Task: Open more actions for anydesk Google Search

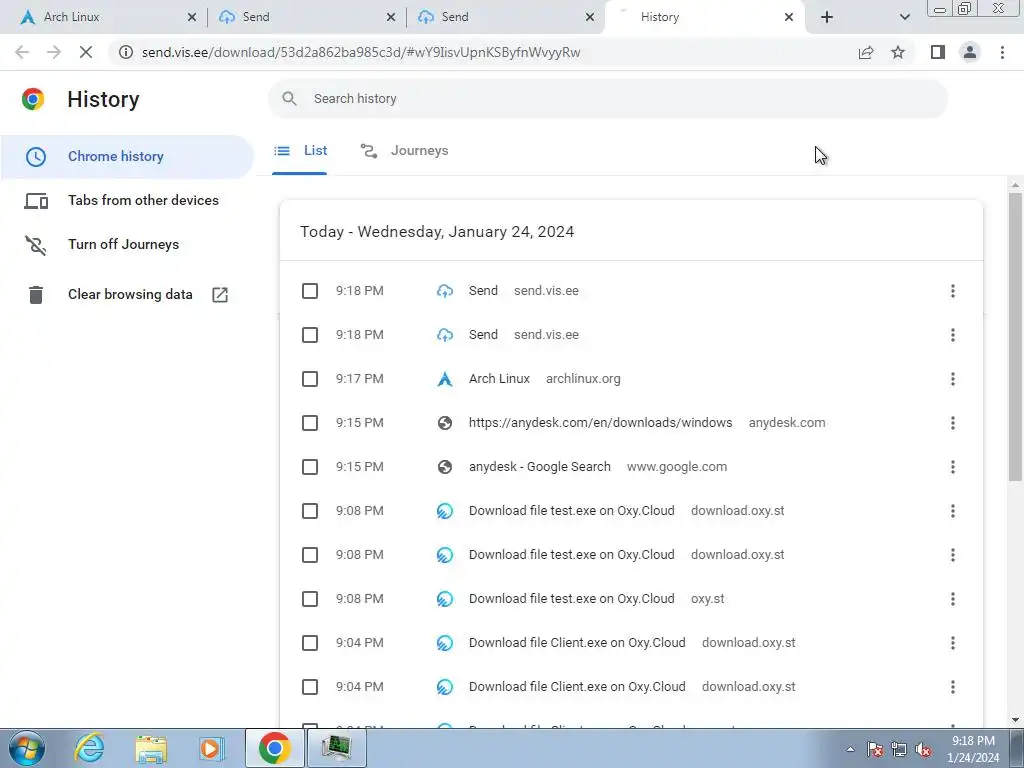Action: pyautogui.click(x=953, y=467)
